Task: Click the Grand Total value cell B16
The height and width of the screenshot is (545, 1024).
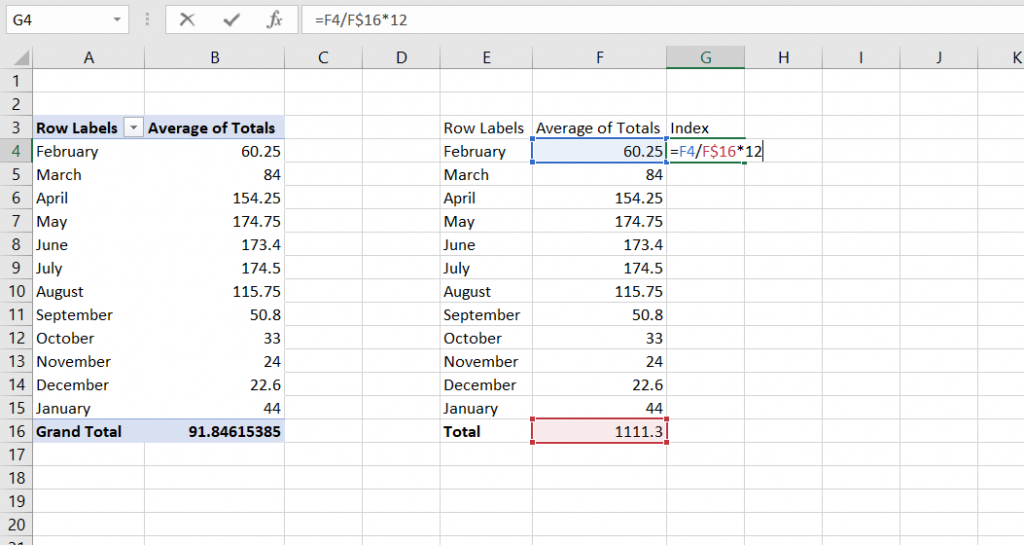Action: pyautogui.click(x=214, y=432)
